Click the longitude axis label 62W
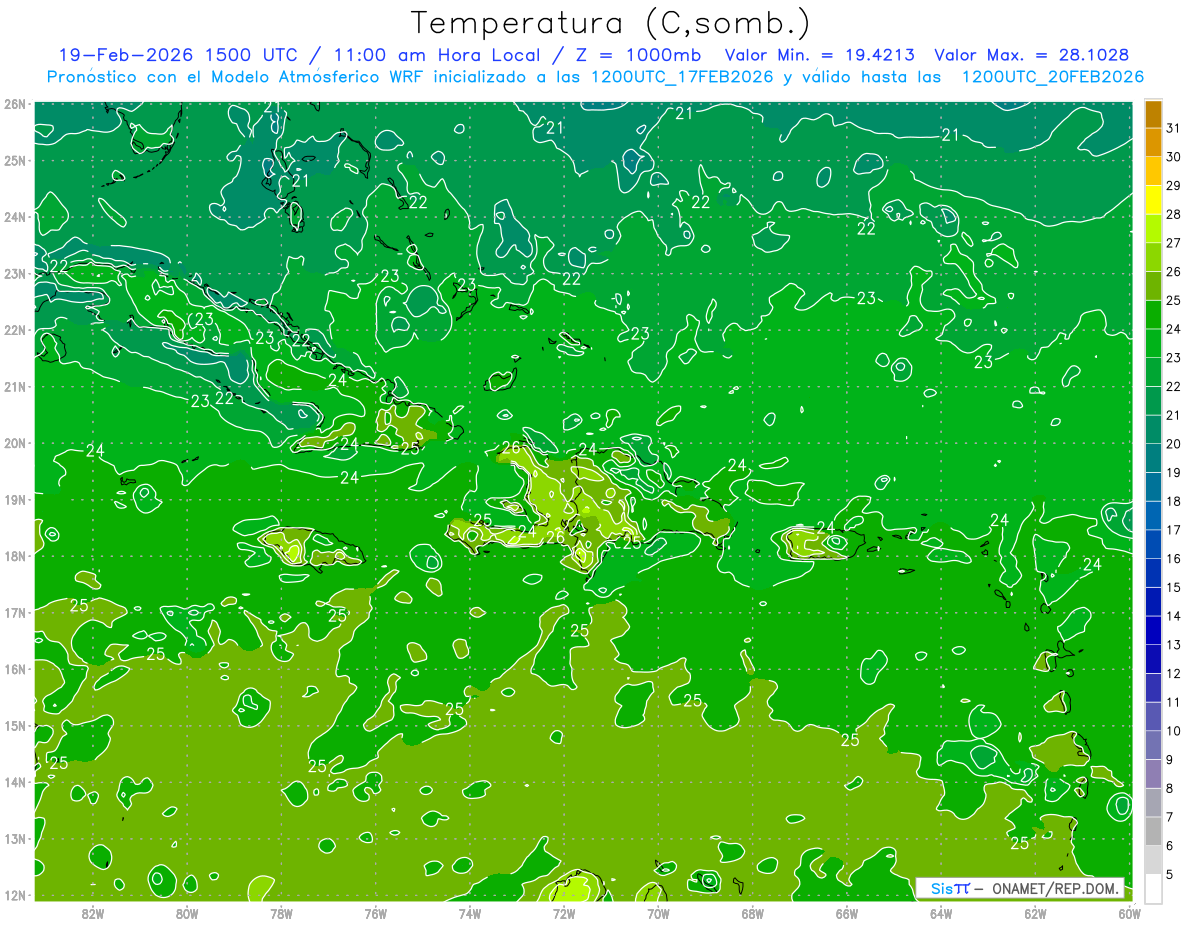 [1035, 913]
